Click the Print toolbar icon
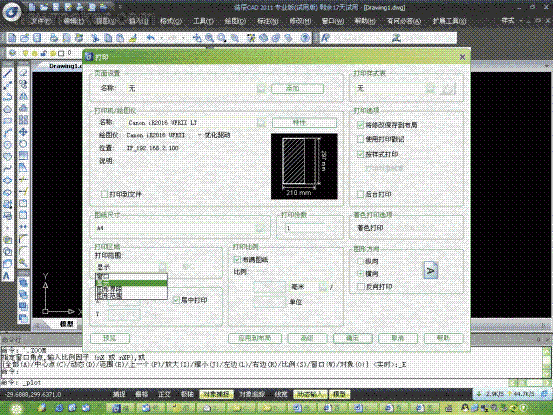Viewport: 553px width, 415px height. point(54,37)
